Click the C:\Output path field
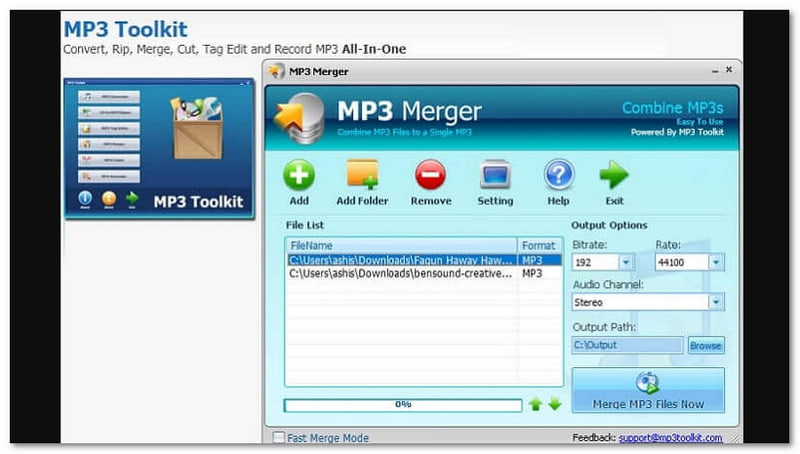The width and height of the screenshot is (800, 454). [628, 345]
